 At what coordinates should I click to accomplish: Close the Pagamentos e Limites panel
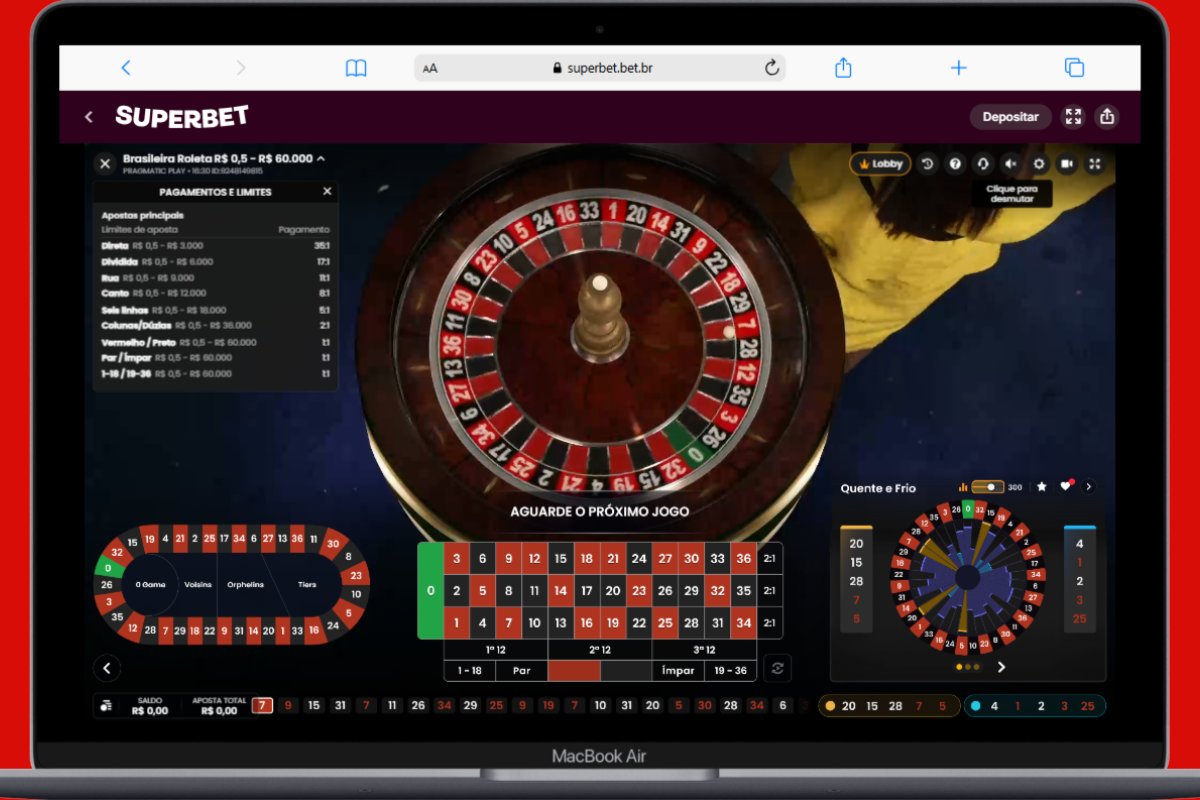(x=327, y=191)
